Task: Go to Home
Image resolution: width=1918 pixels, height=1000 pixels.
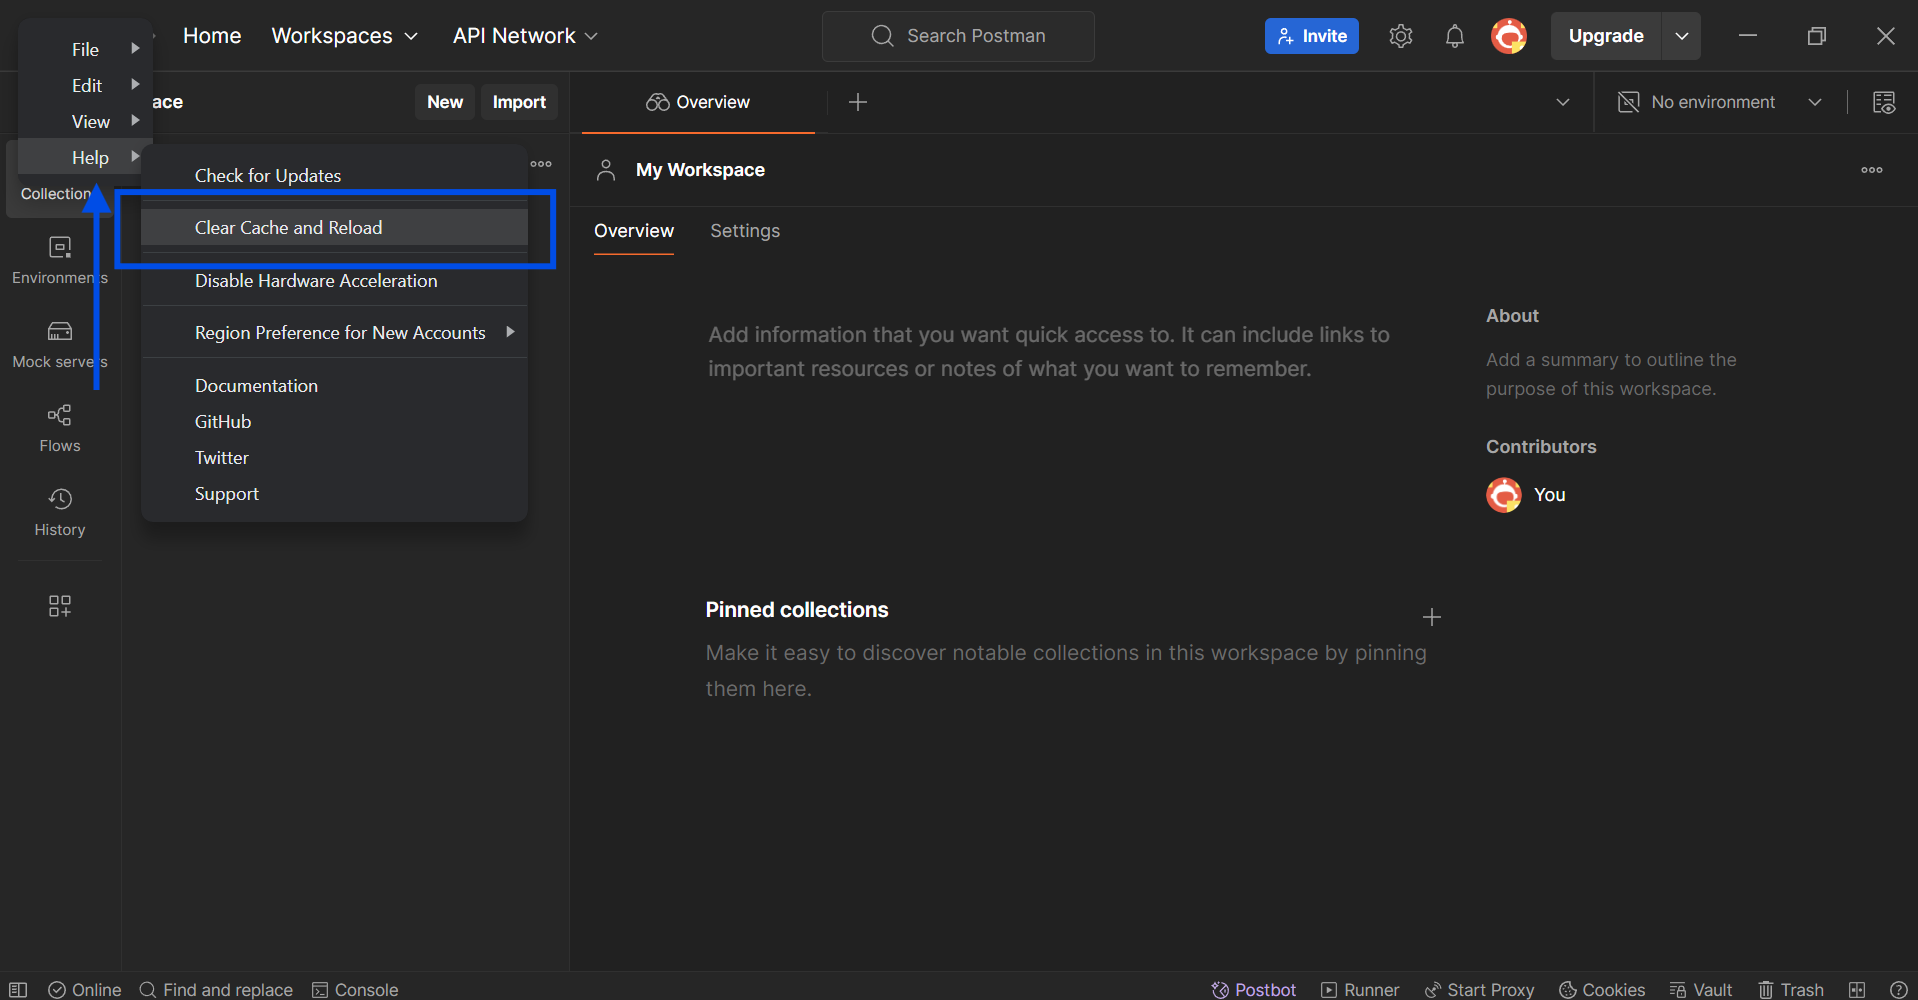Action: pos(212,36)
